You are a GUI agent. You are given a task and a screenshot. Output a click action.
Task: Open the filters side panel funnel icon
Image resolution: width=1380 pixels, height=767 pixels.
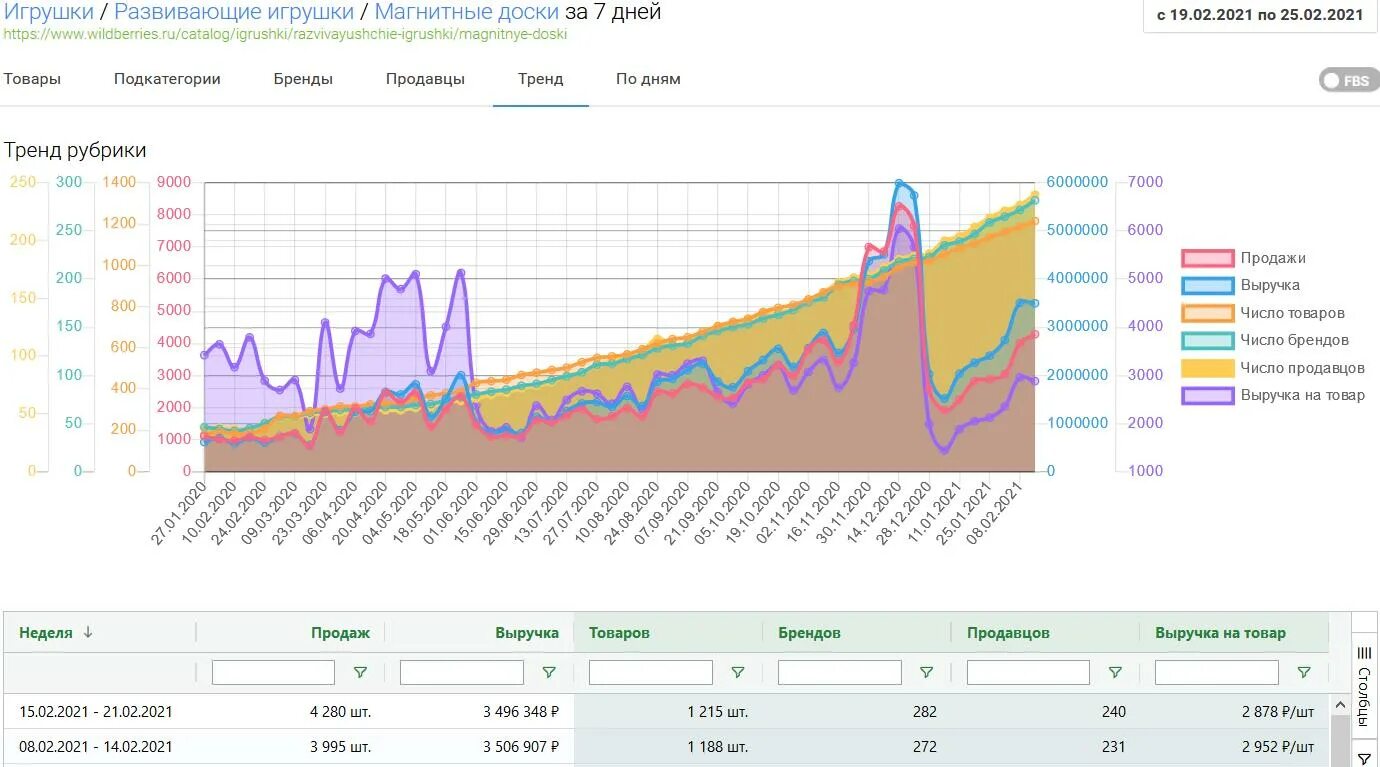point(1365,757)
